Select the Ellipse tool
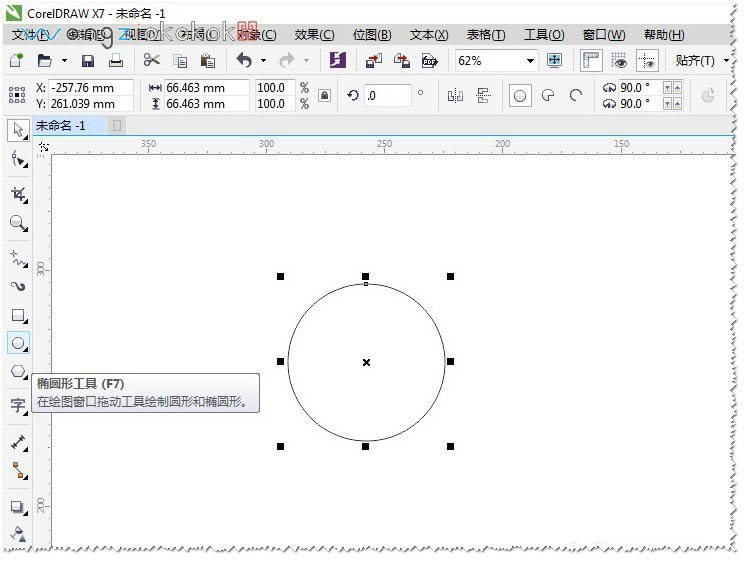 tap(18, 343)
